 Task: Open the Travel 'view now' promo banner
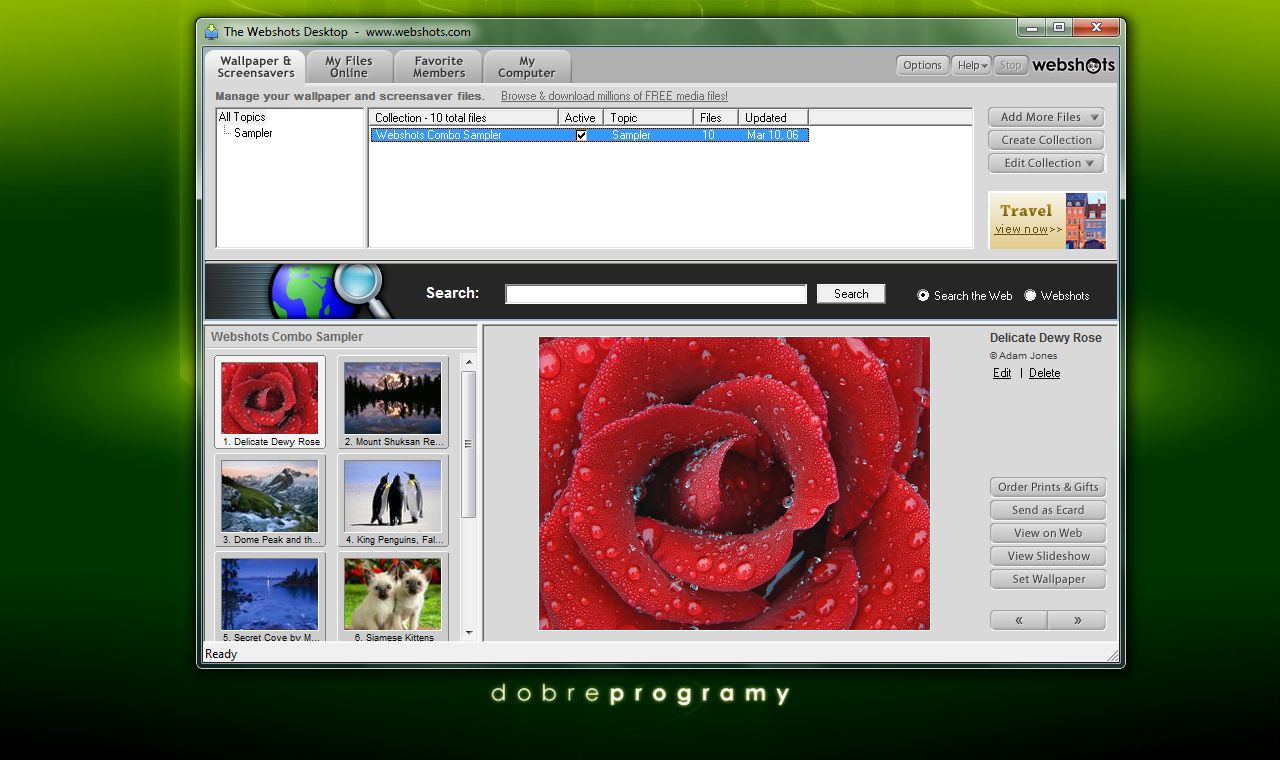pyautogui.click(x=1025, y=229)
